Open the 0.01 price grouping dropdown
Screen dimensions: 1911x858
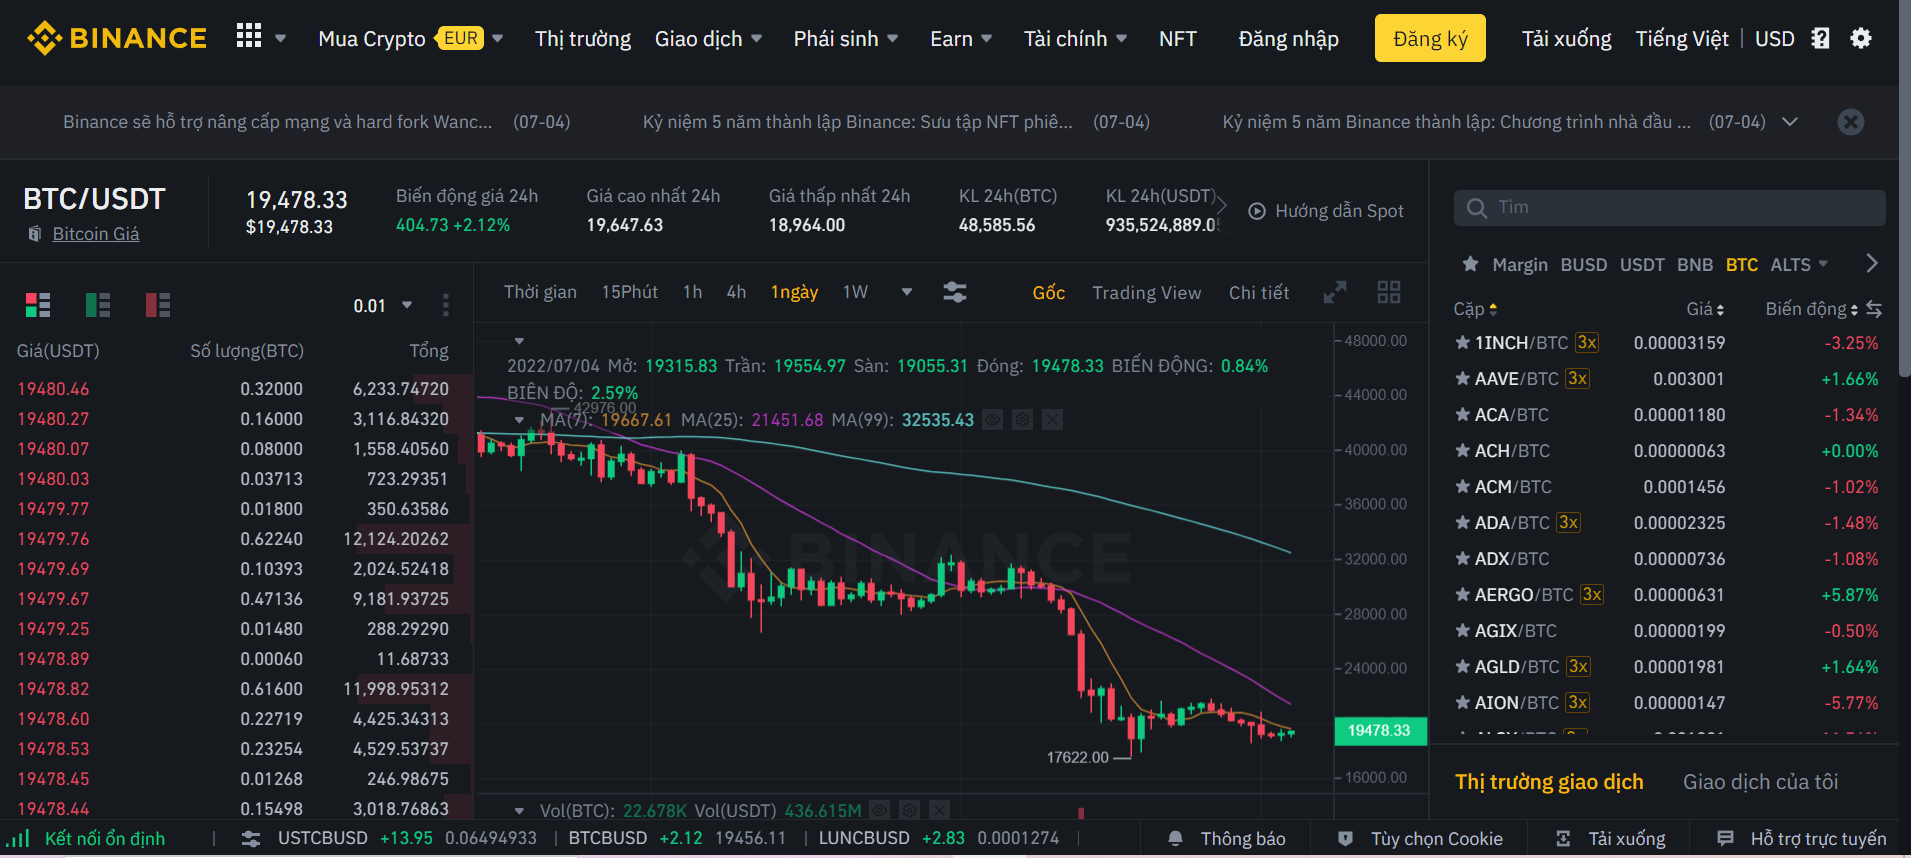coord(383,306)
